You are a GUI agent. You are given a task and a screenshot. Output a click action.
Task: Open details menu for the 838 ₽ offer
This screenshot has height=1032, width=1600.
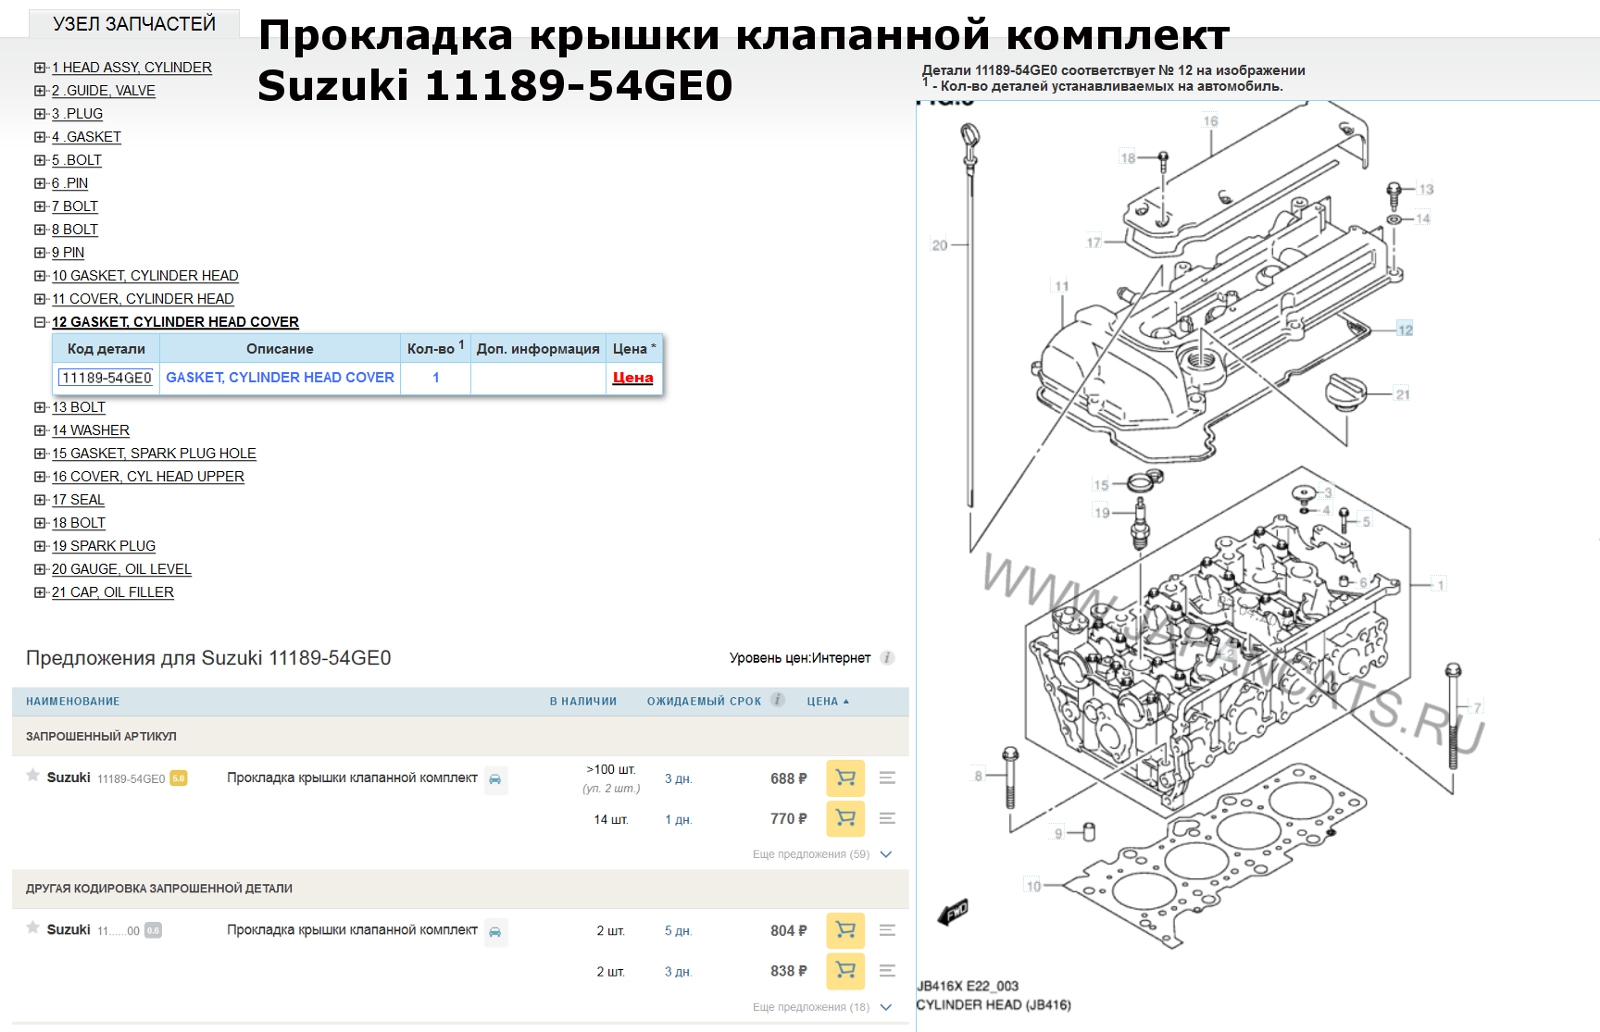point(887,970)
